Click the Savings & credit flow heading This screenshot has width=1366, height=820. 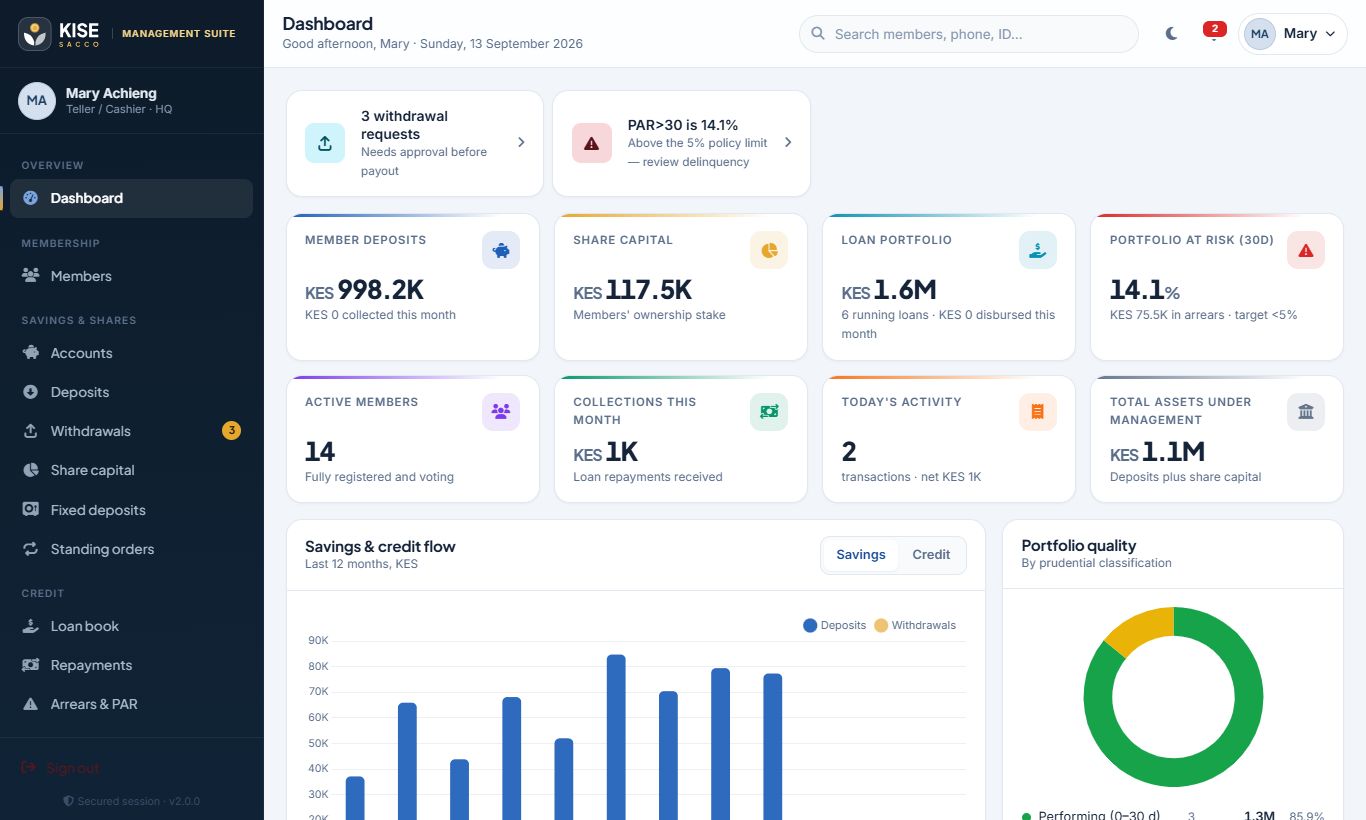[380, 546]
